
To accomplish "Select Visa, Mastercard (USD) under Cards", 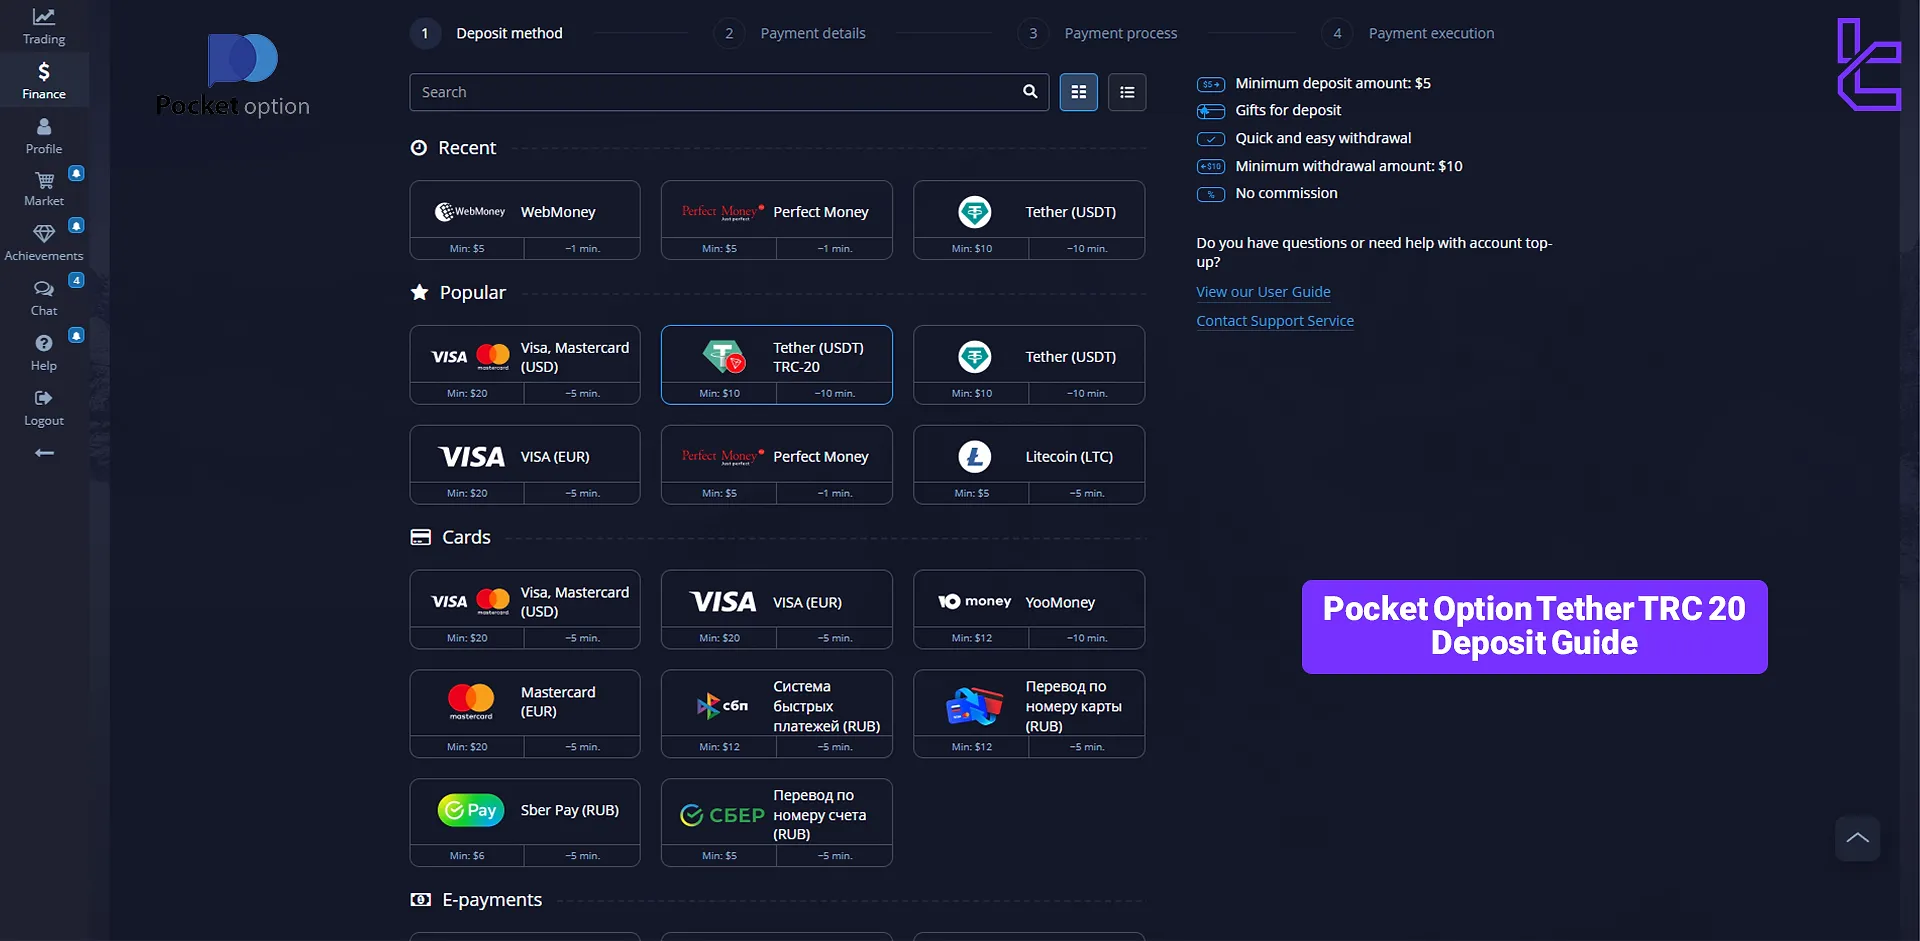I will point(525,610).
